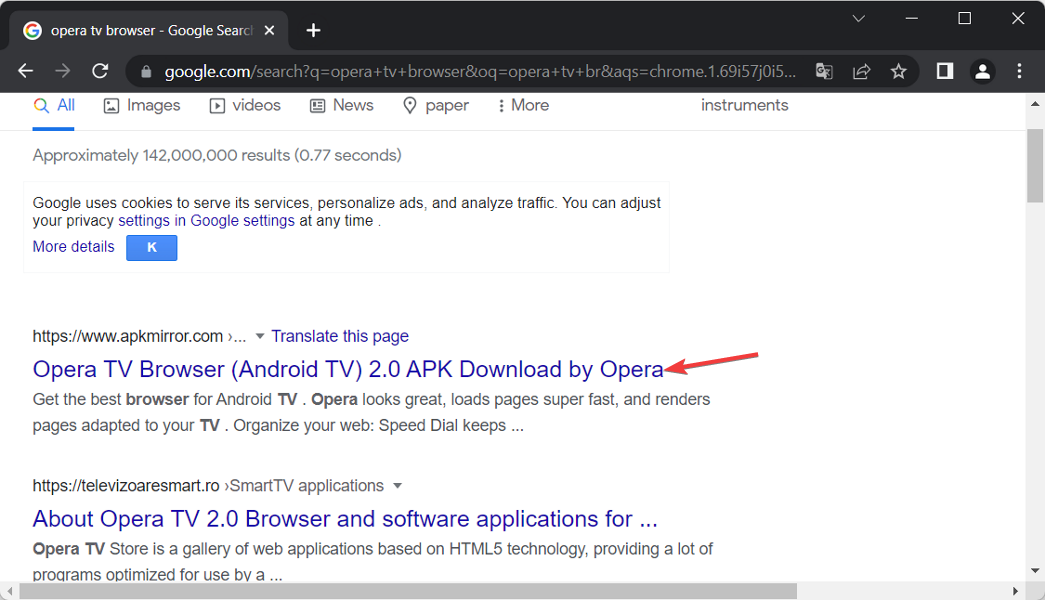Share this page from the address bar
The height and width of the screenshot is (600, 1045).
coord(862,71)
